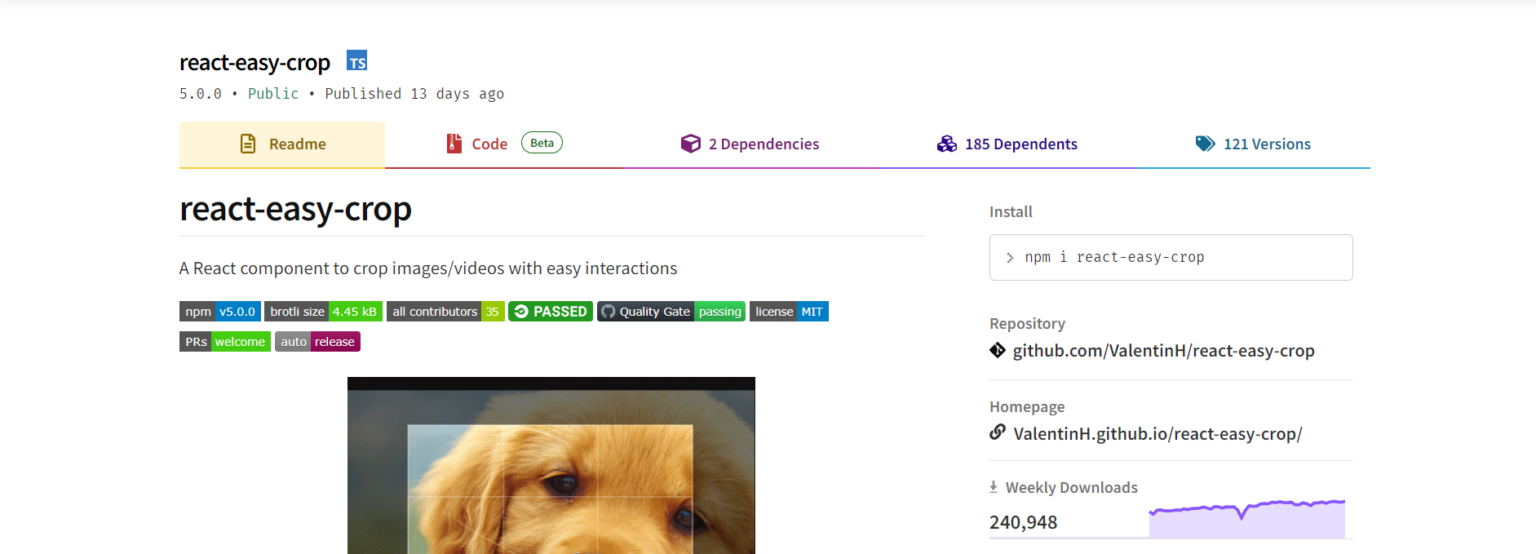Click the TypeScript TS badge icon
Screen dimensions: 1536x554
point(357,62)
